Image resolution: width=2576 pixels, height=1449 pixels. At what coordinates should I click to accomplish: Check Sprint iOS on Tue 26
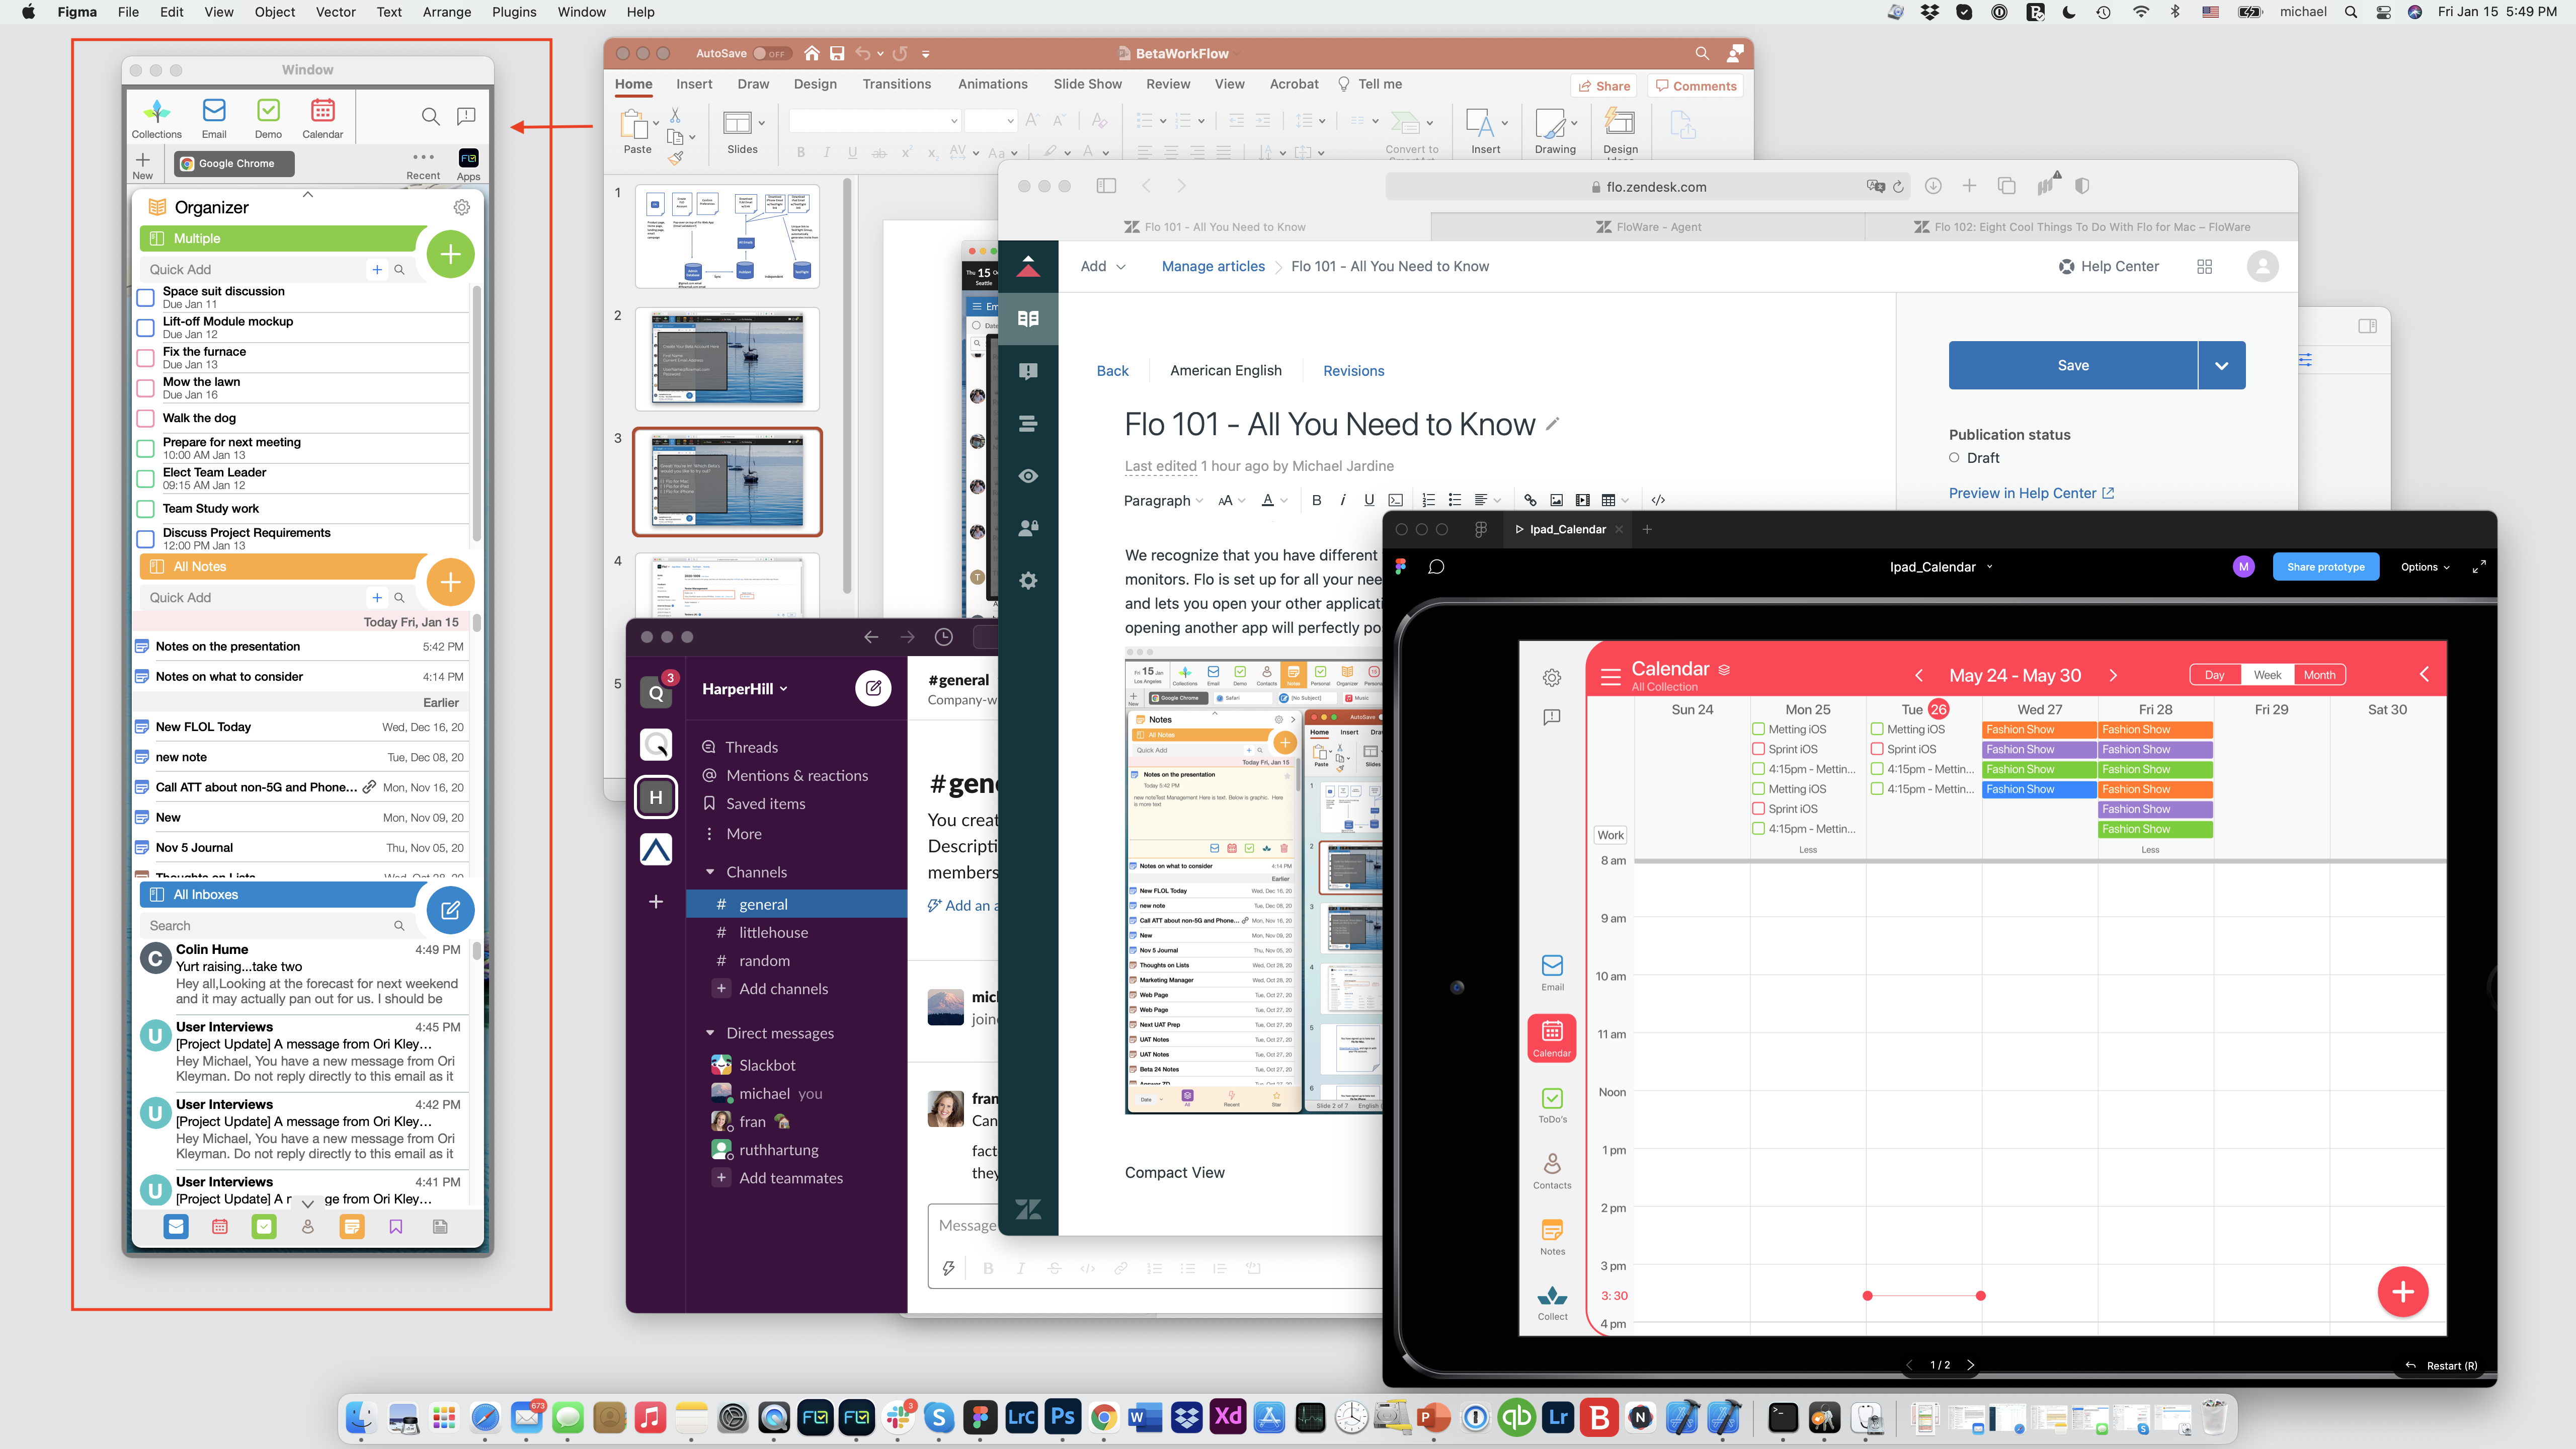[1877, 749]
